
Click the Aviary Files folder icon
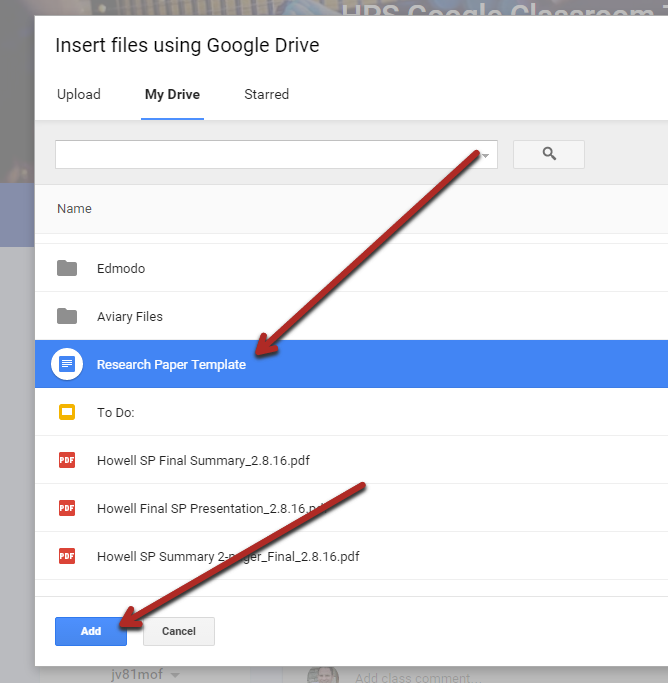click(x=67, y=316)
